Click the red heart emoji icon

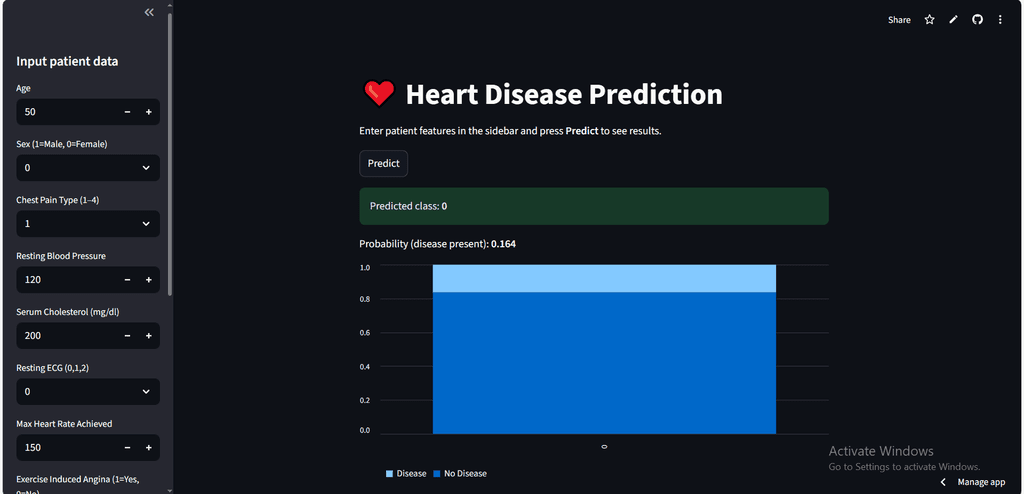point(379,94)
